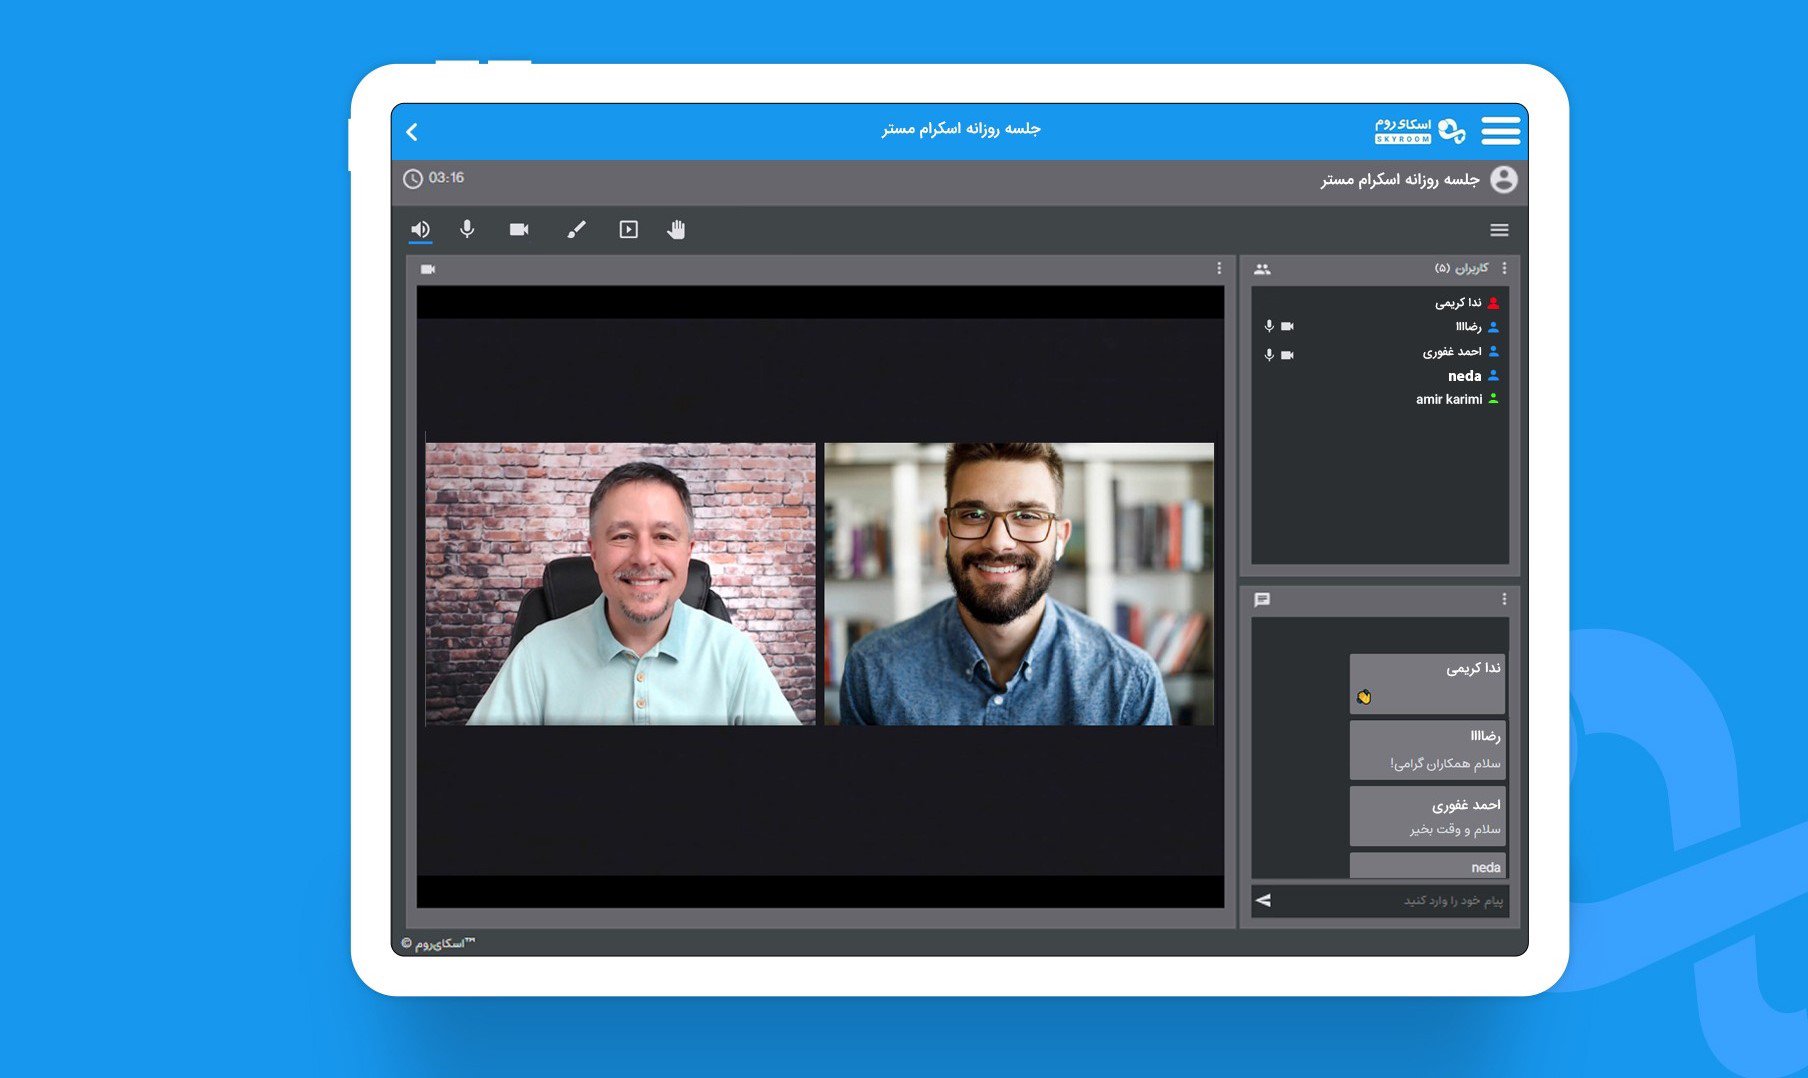Toggle the speaker audio icon
Image resolution: width=1808 pixels, height=1078 pixels.
pos(420,230)
